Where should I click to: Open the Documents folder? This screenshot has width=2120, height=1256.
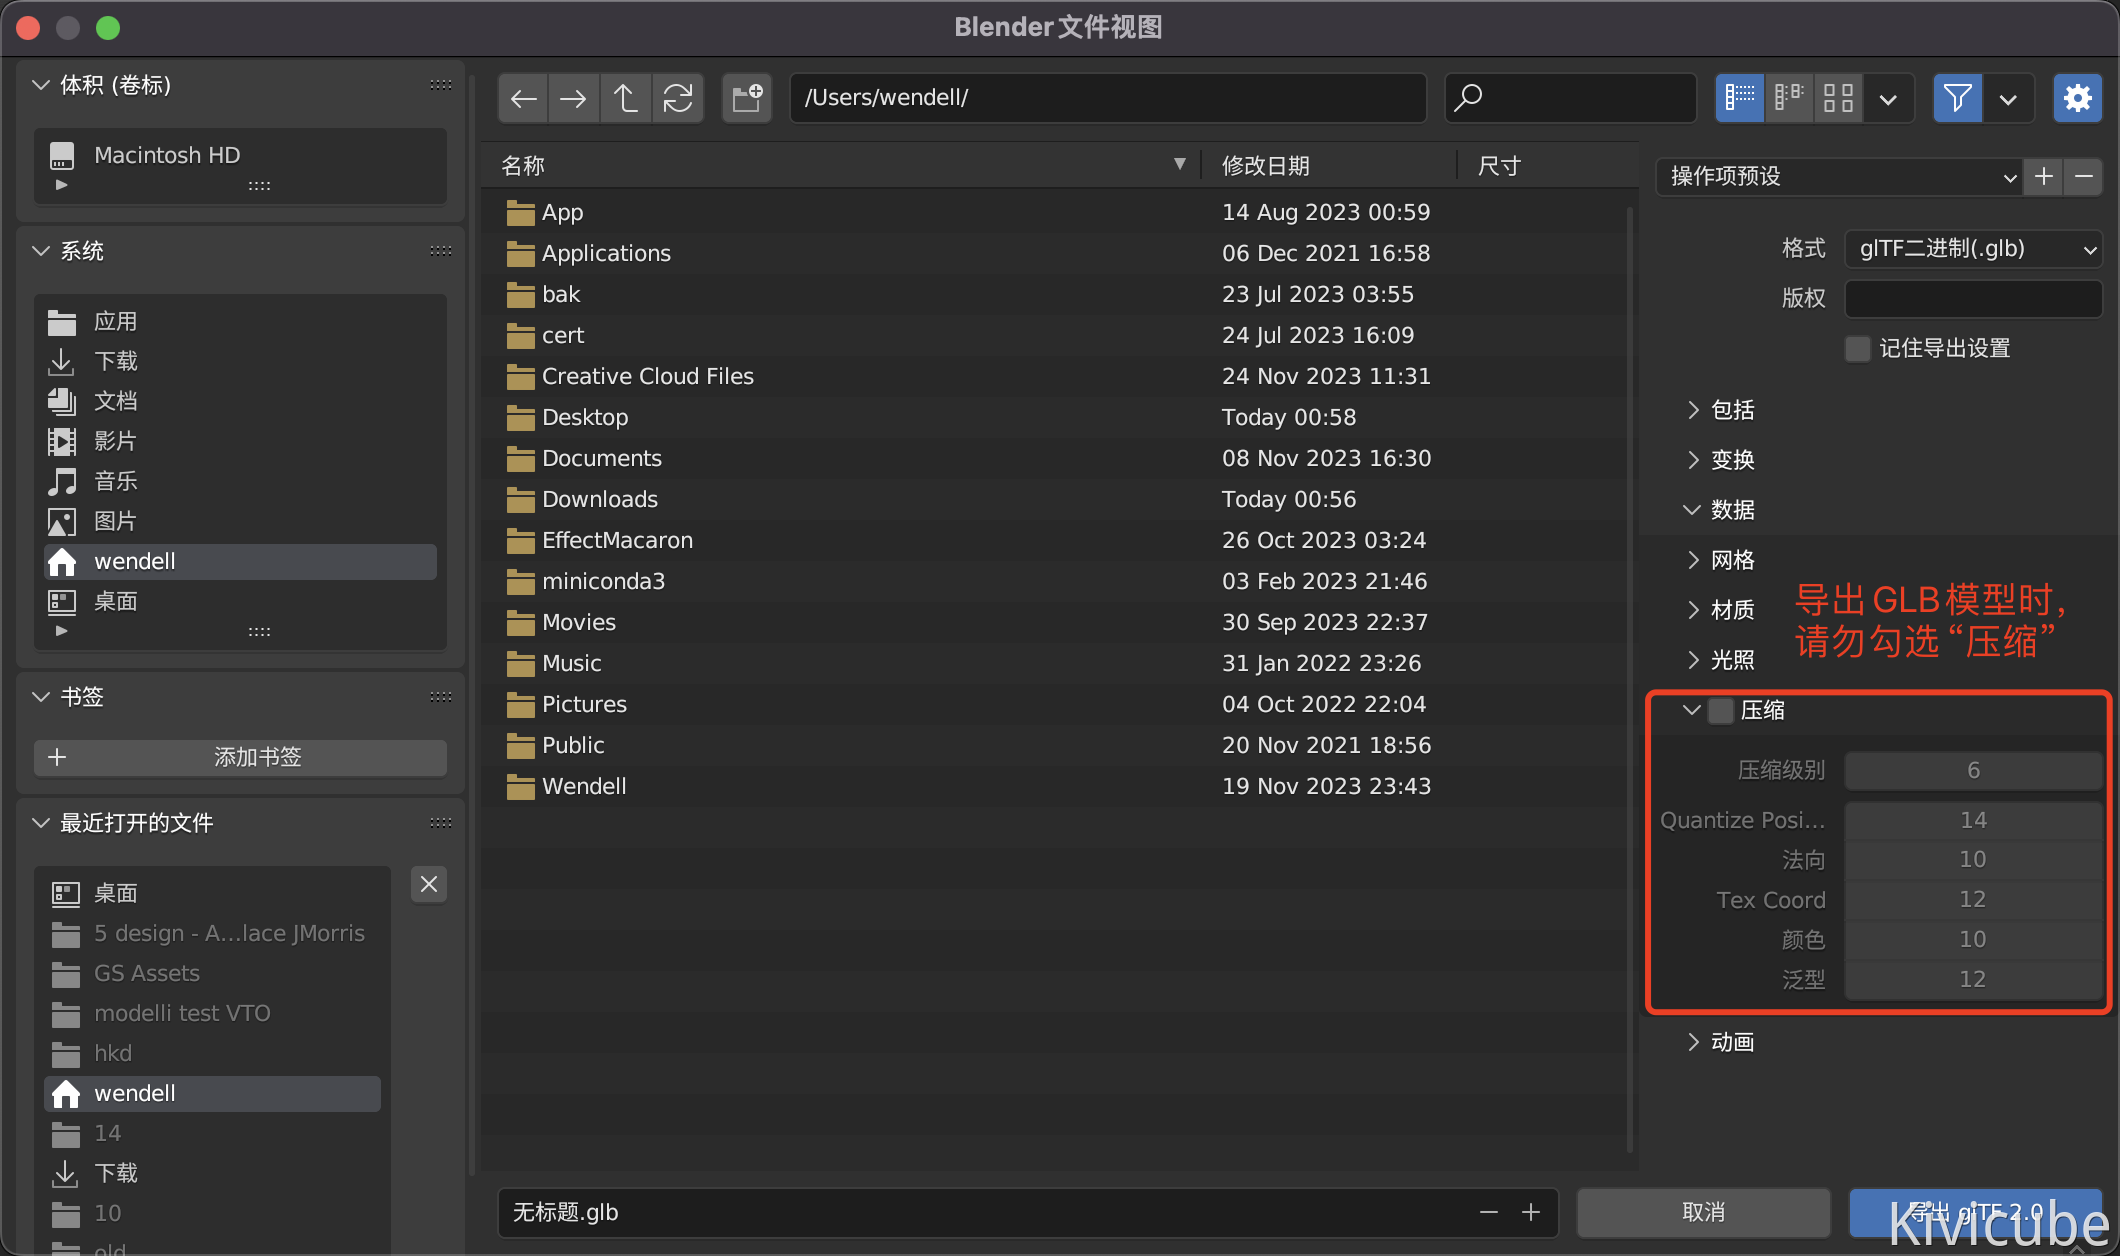click(x=601, y=458)
